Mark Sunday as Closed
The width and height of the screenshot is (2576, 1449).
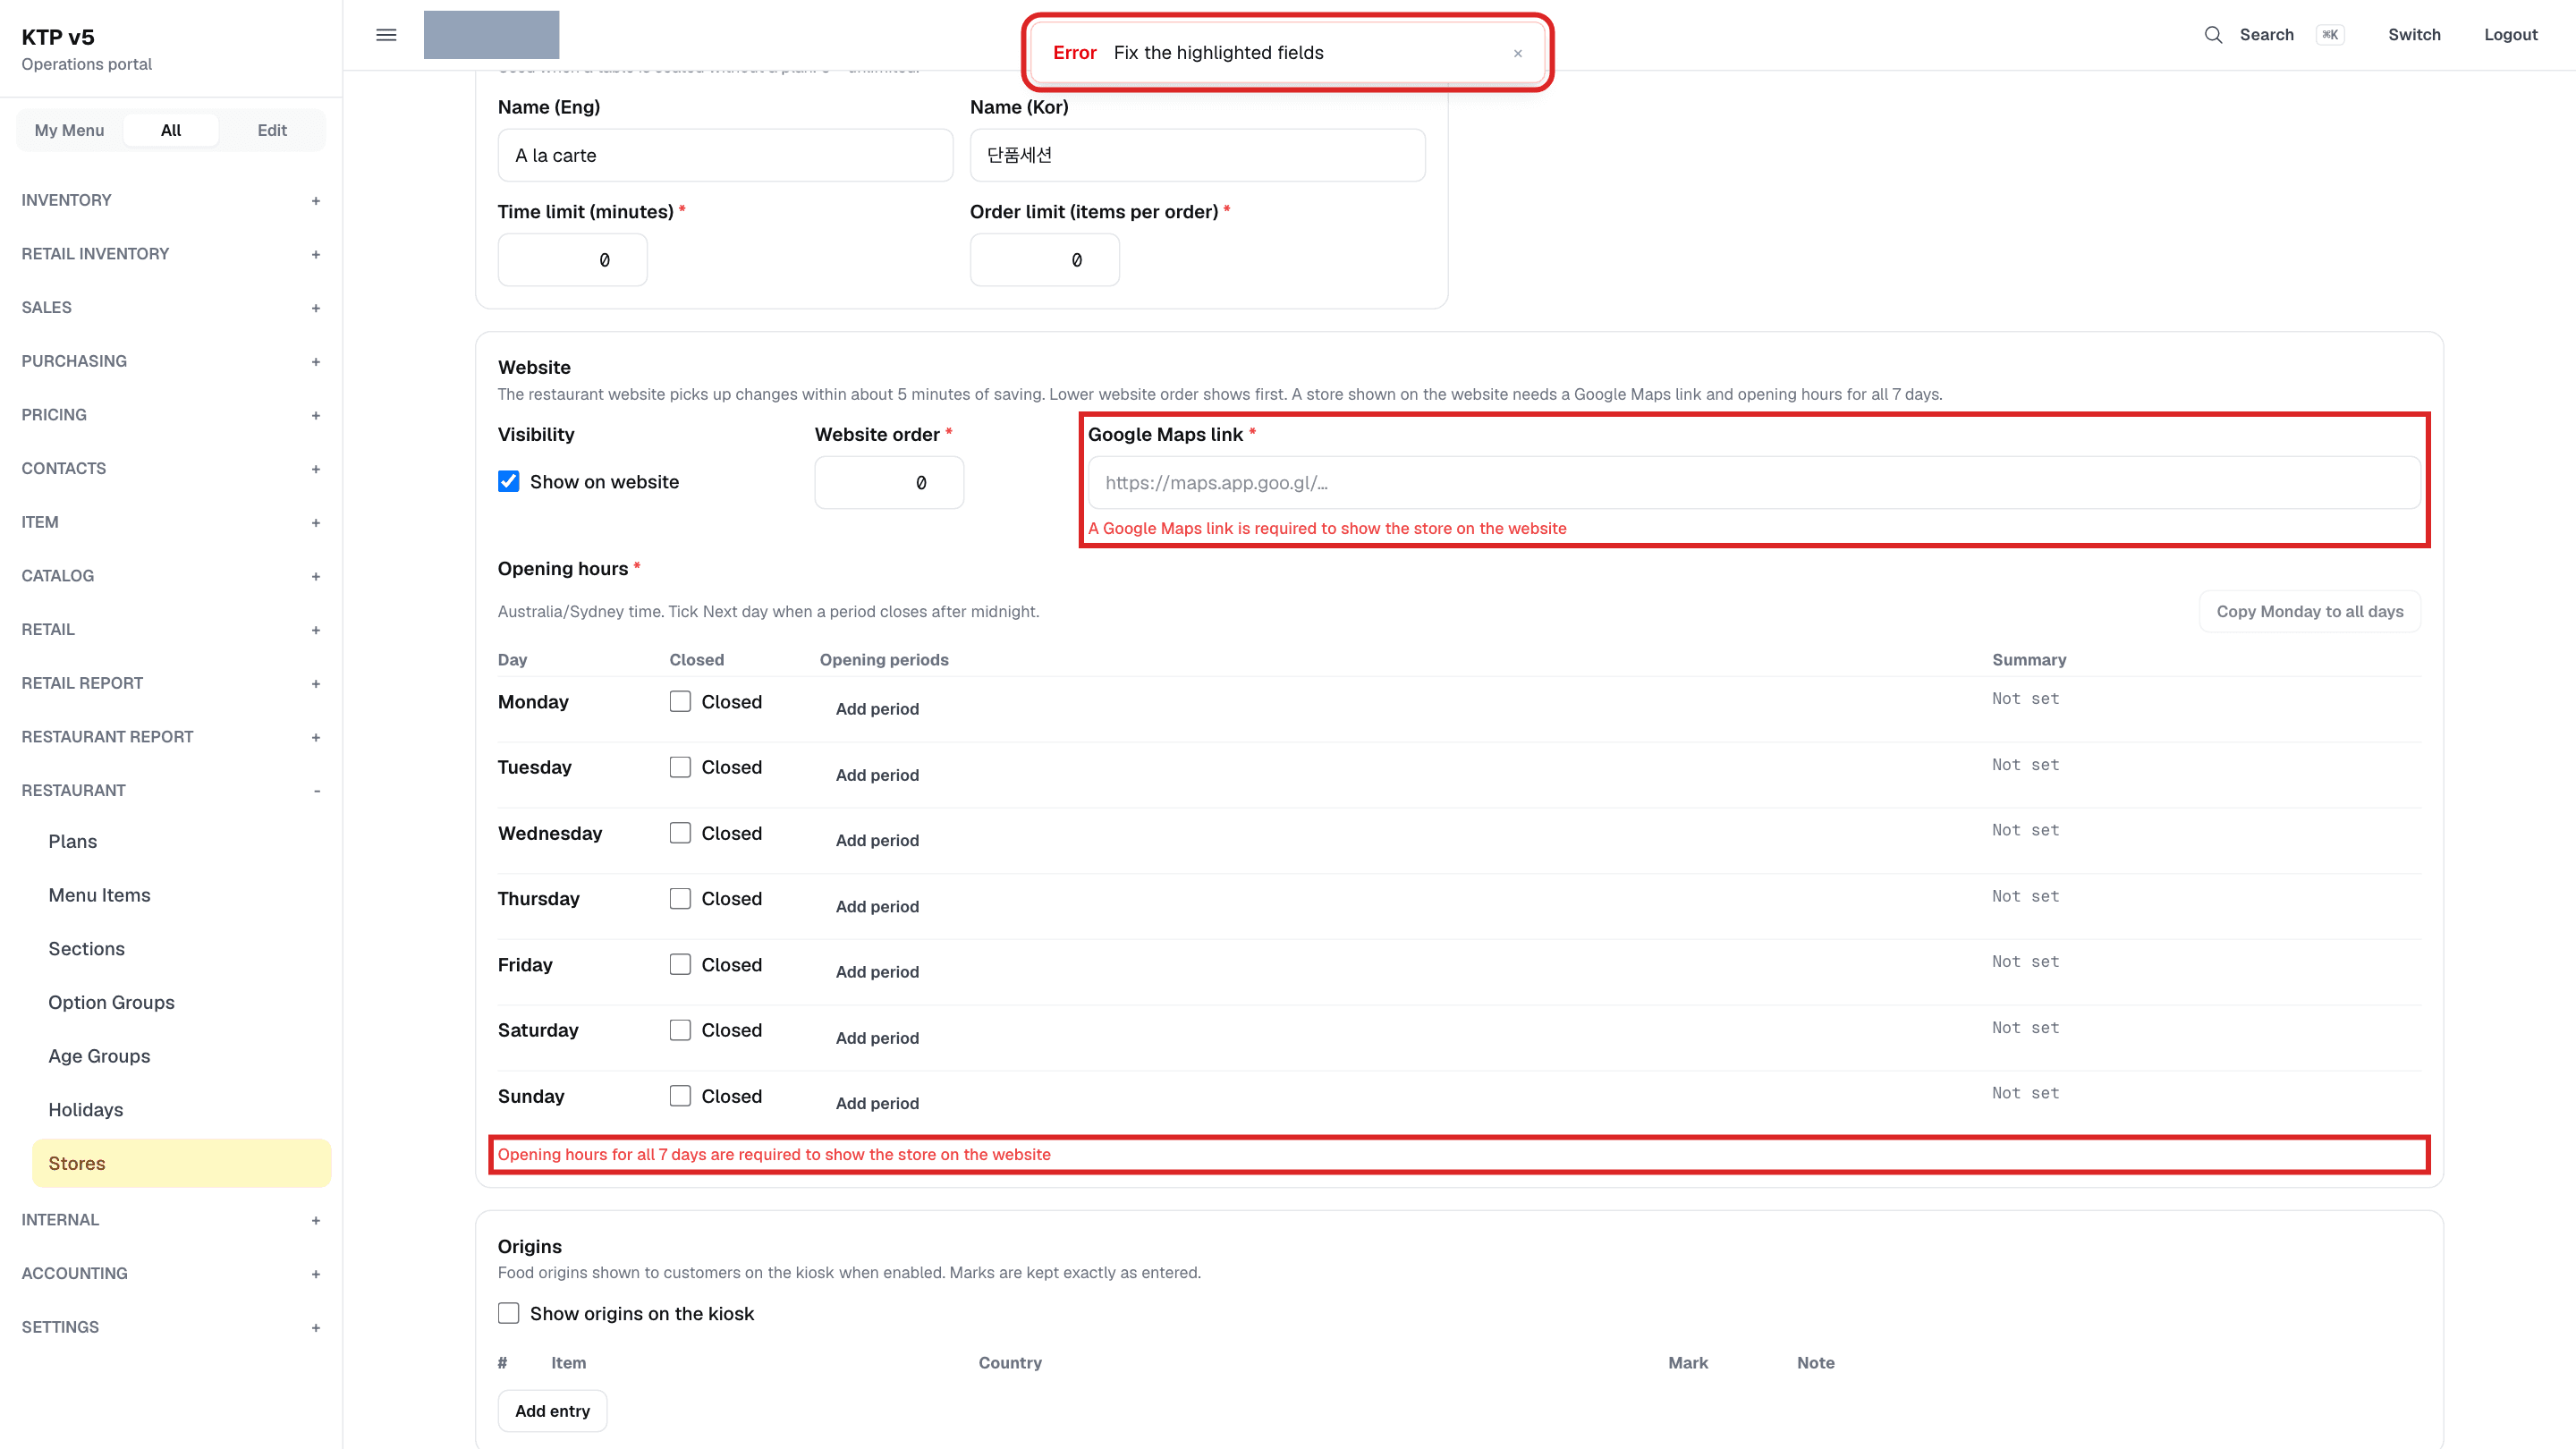tap(680, 1096)
